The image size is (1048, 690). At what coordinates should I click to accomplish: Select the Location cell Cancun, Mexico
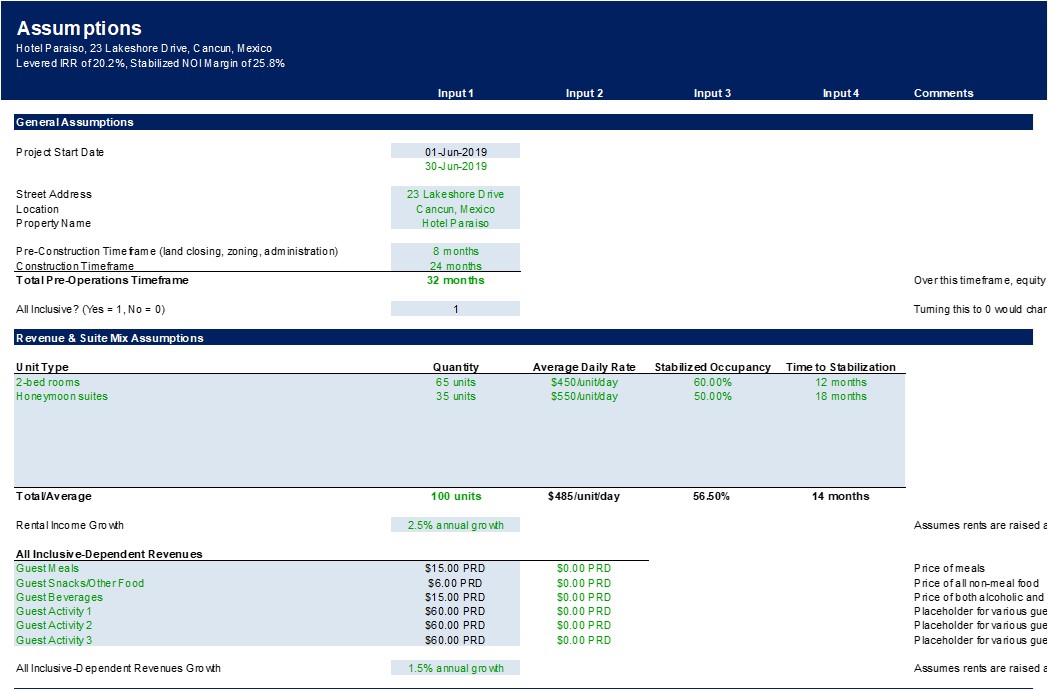tap(455, 209)
